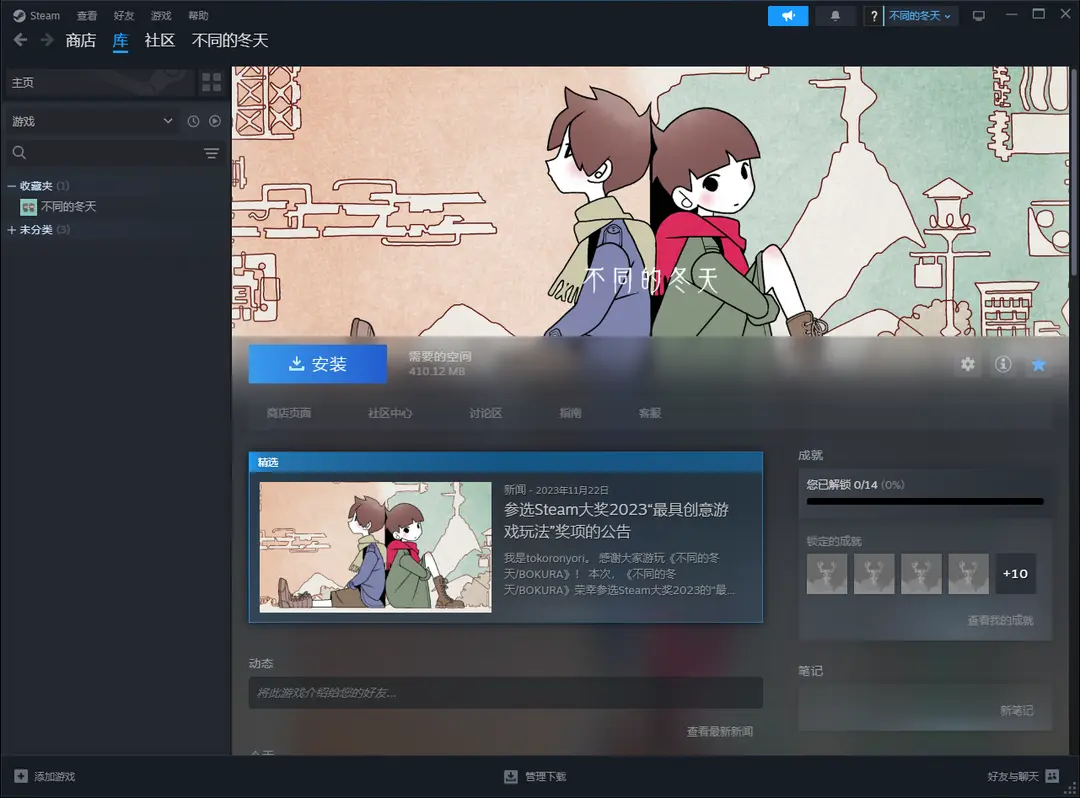This screenshot has width=1080, height=798.
Task: Click 查看最新新闻 link
Action: [x=720, y=731]
